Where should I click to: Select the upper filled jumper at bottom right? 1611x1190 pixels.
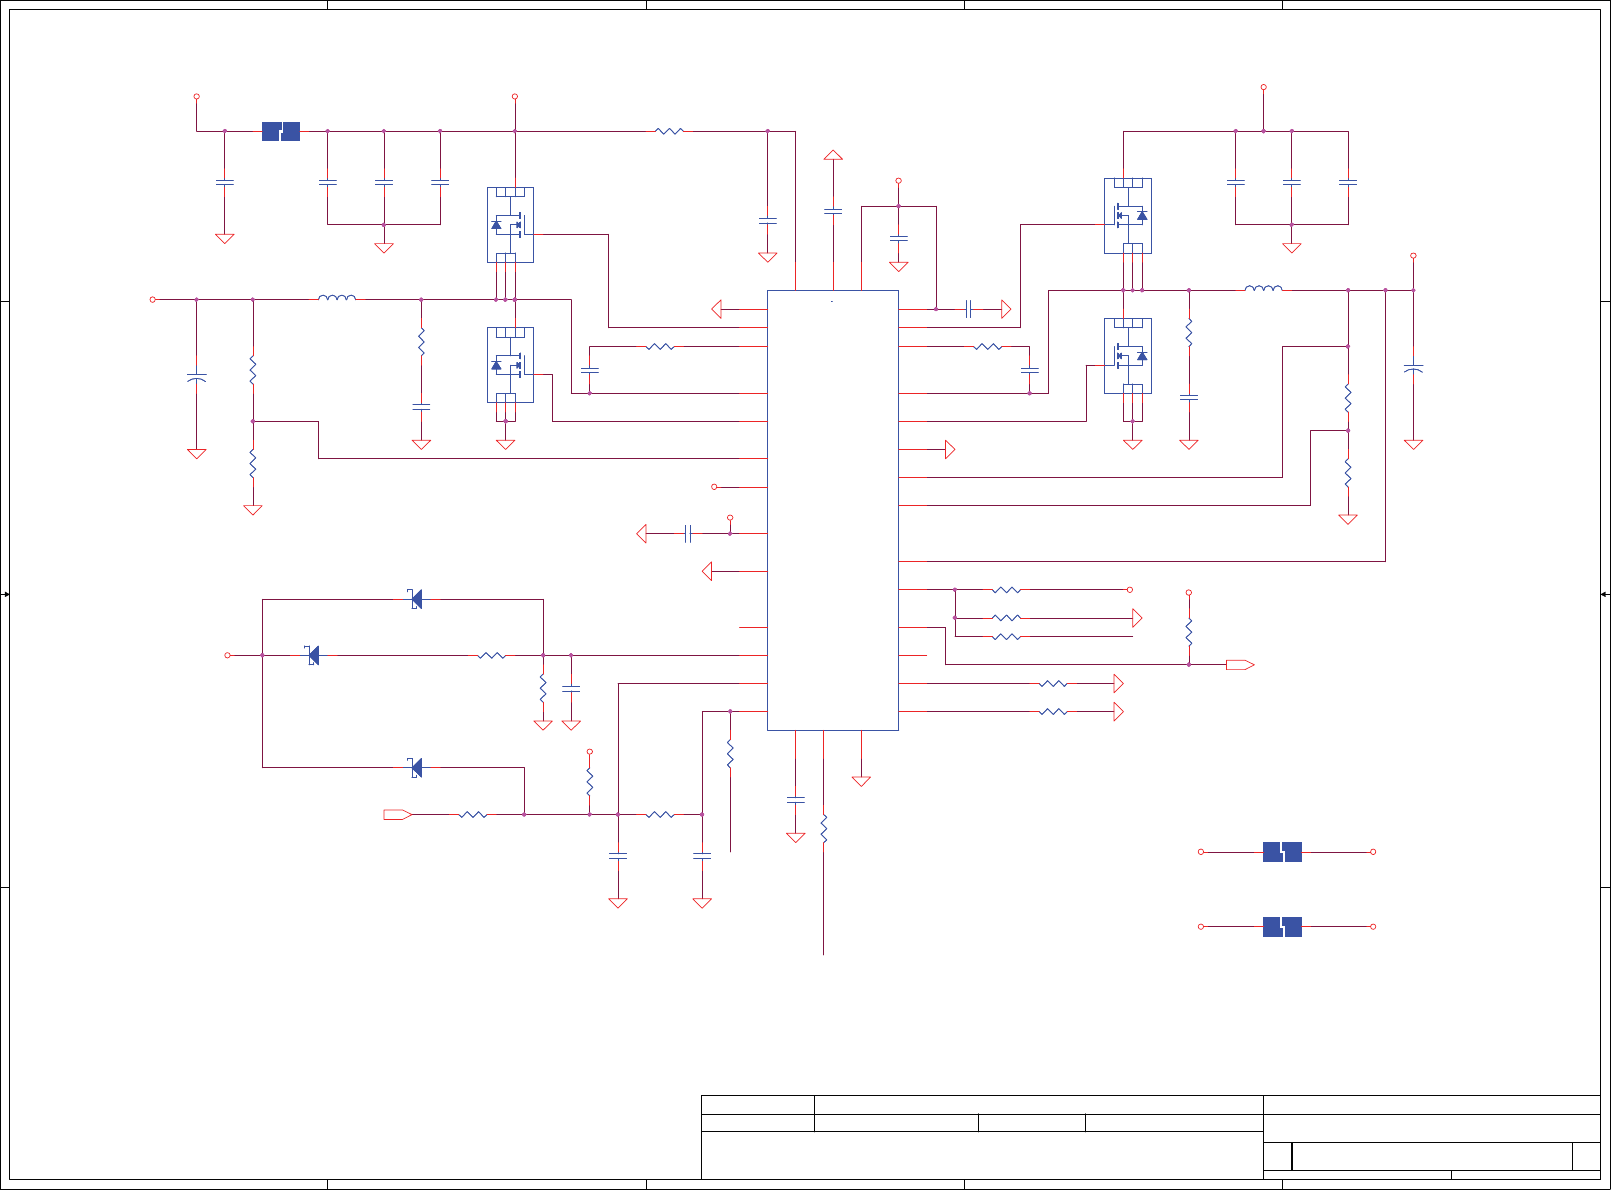(1282, 852)
